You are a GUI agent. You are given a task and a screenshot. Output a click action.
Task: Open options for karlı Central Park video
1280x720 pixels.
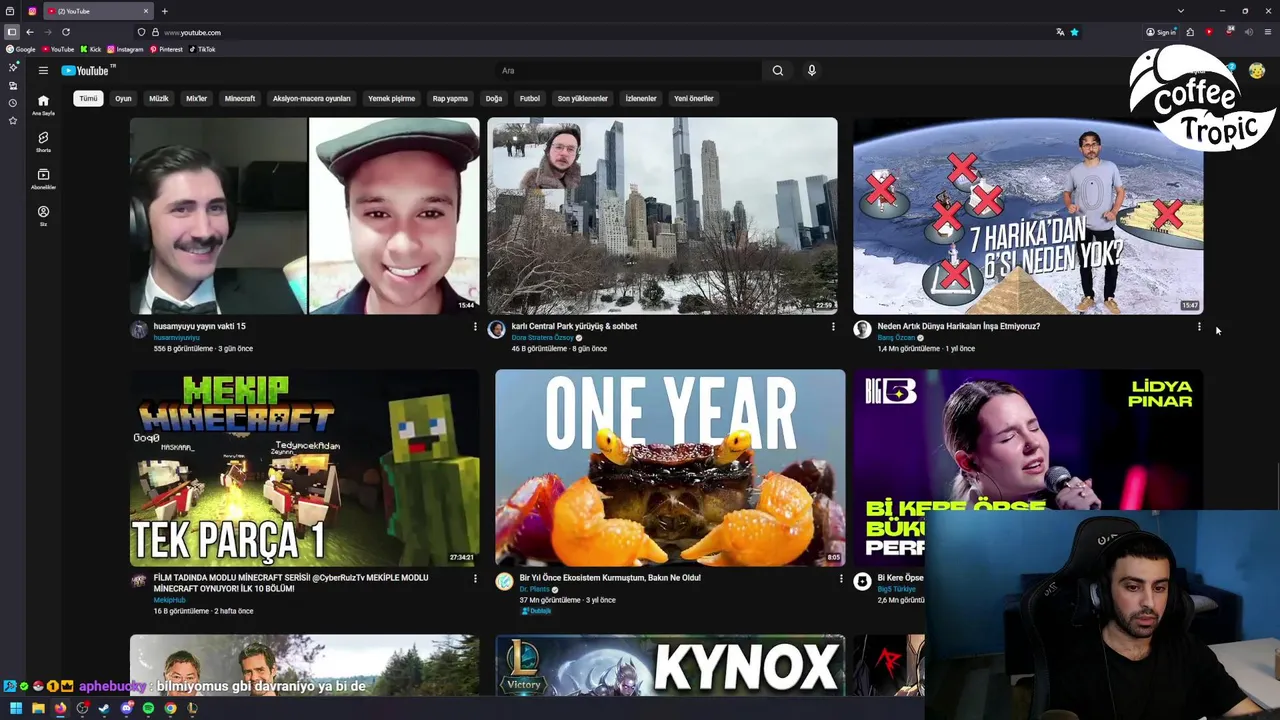pyautogui.click(x=833, y=327)
